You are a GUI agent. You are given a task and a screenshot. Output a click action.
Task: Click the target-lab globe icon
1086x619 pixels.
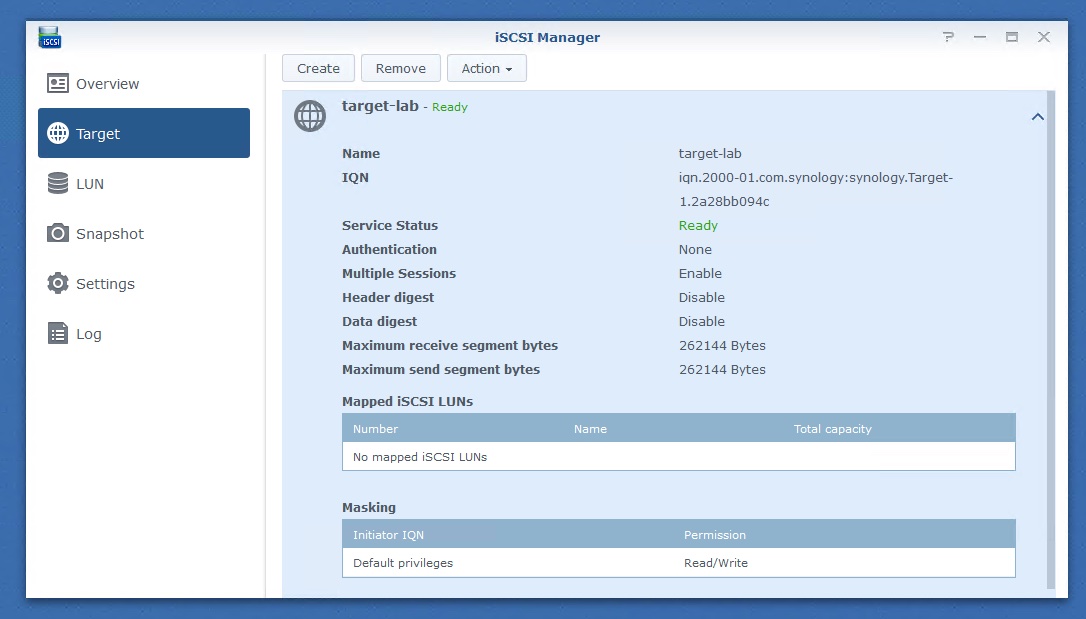coord(310,116)
